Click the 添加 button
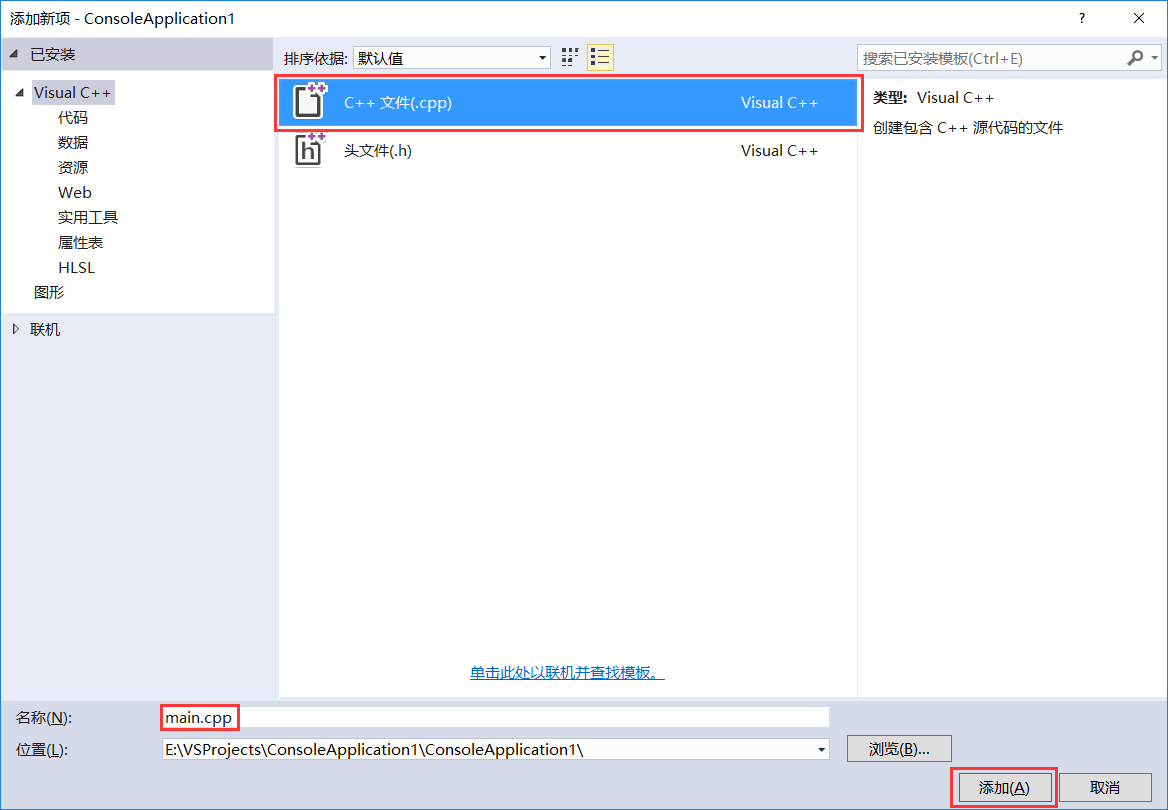This screenshot has height=810, width=1168. pyautogui.click(x=1003, y=787)
